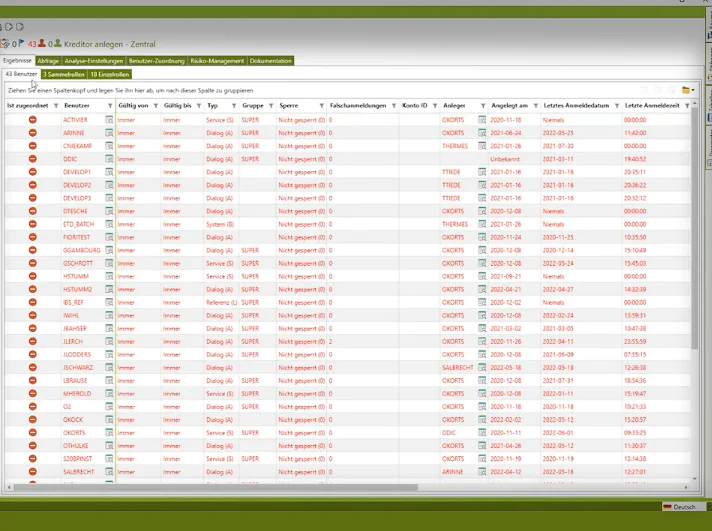Click the red not-assigned icon in ACTIVIER row

pyautogui.click(x=33, y=119)
